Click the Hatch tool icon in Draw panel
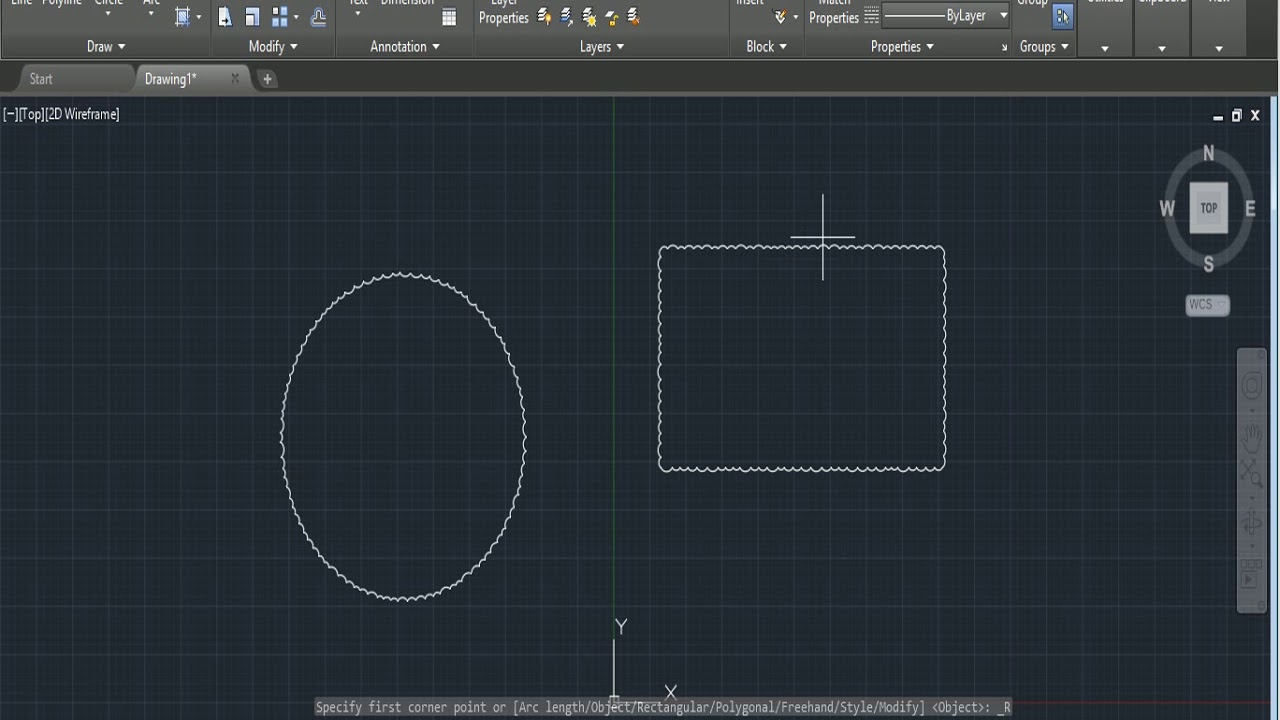 point(181,16)
